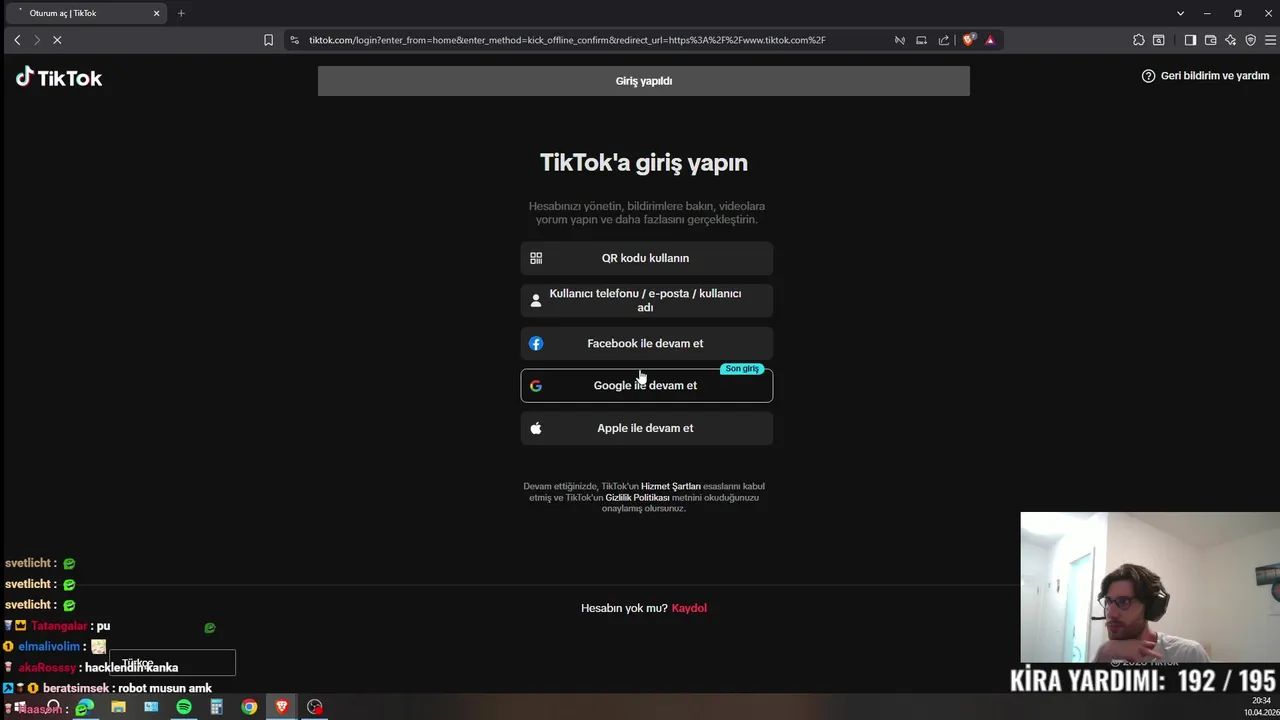Open the extensions puzzle icon

1138,40
